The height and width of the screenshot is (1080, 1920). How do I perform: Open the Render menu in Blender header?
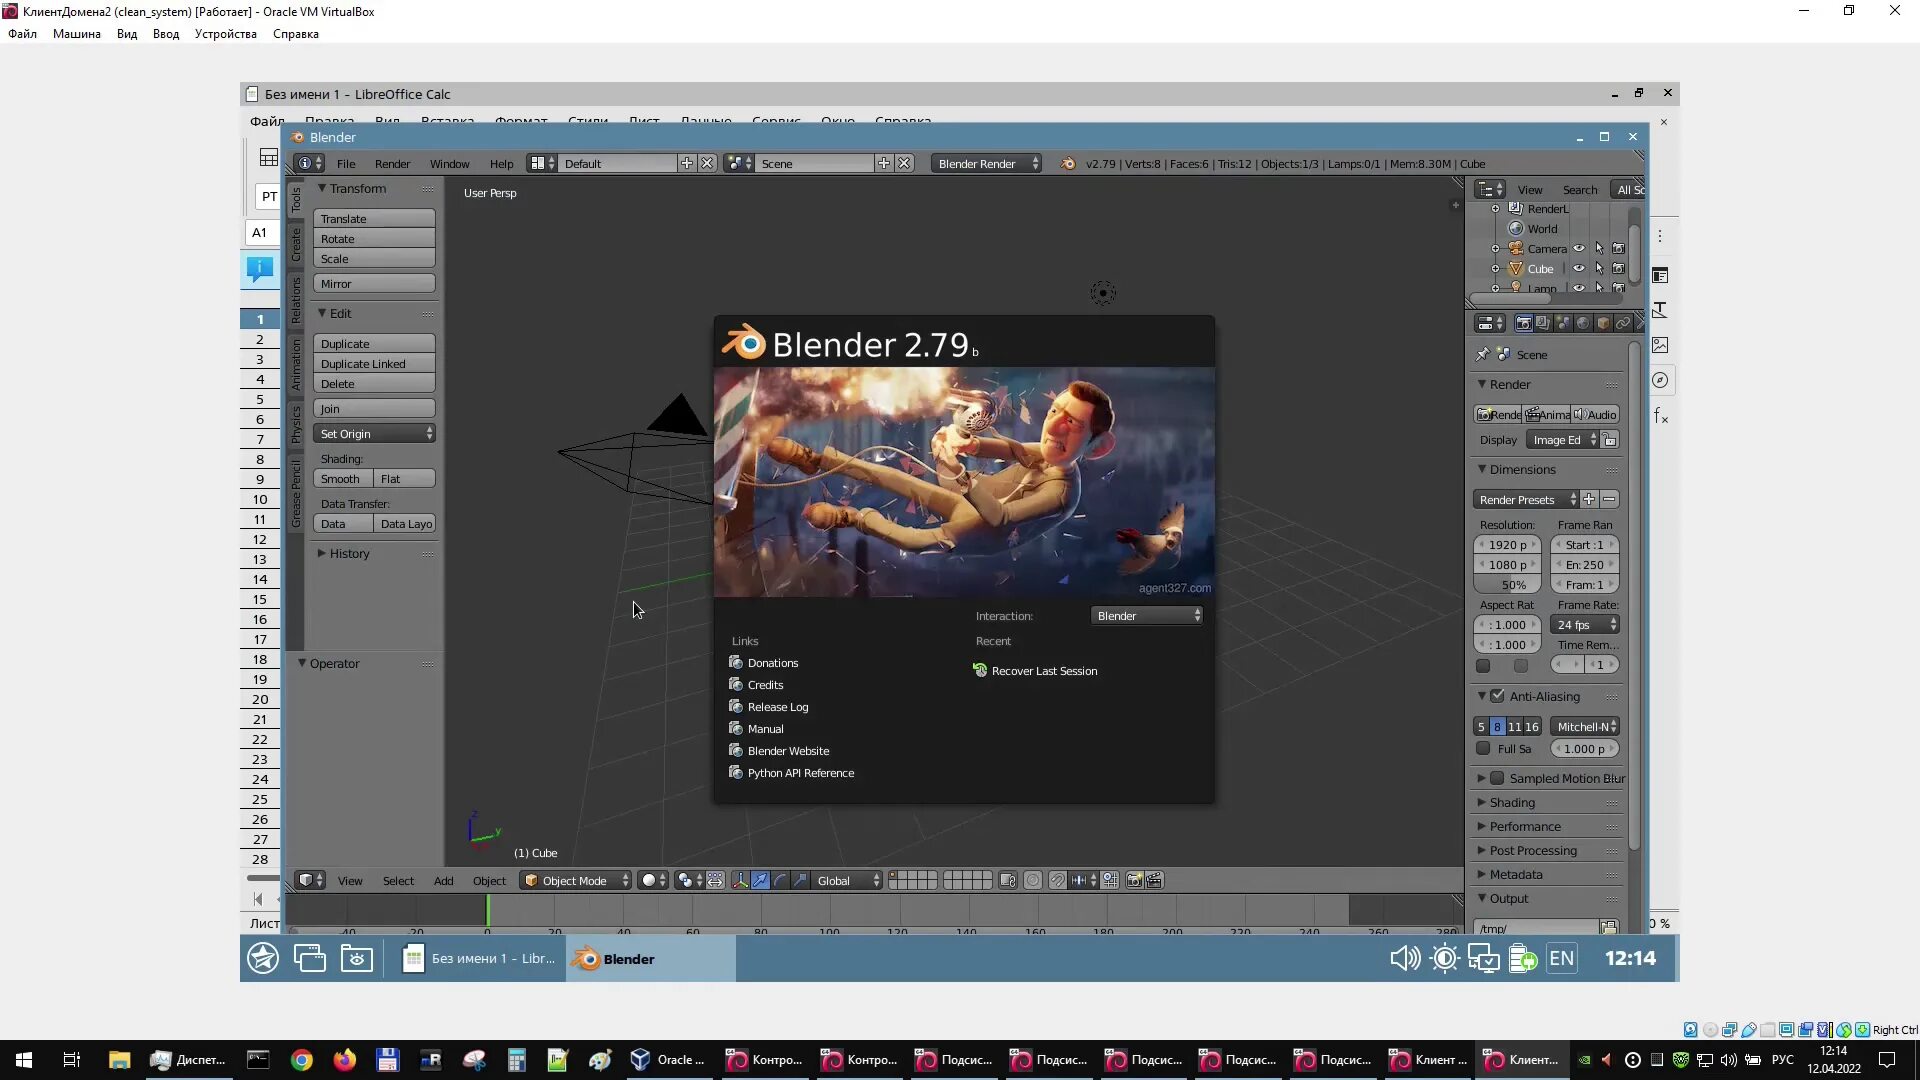click(x=392, y=164)
